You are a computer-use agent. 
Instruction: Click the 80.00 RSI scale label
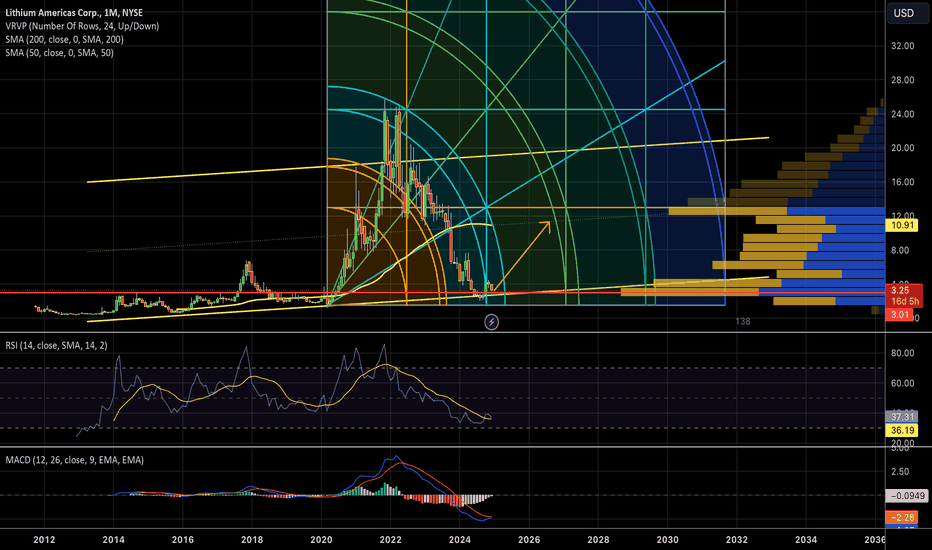[902, 353]
